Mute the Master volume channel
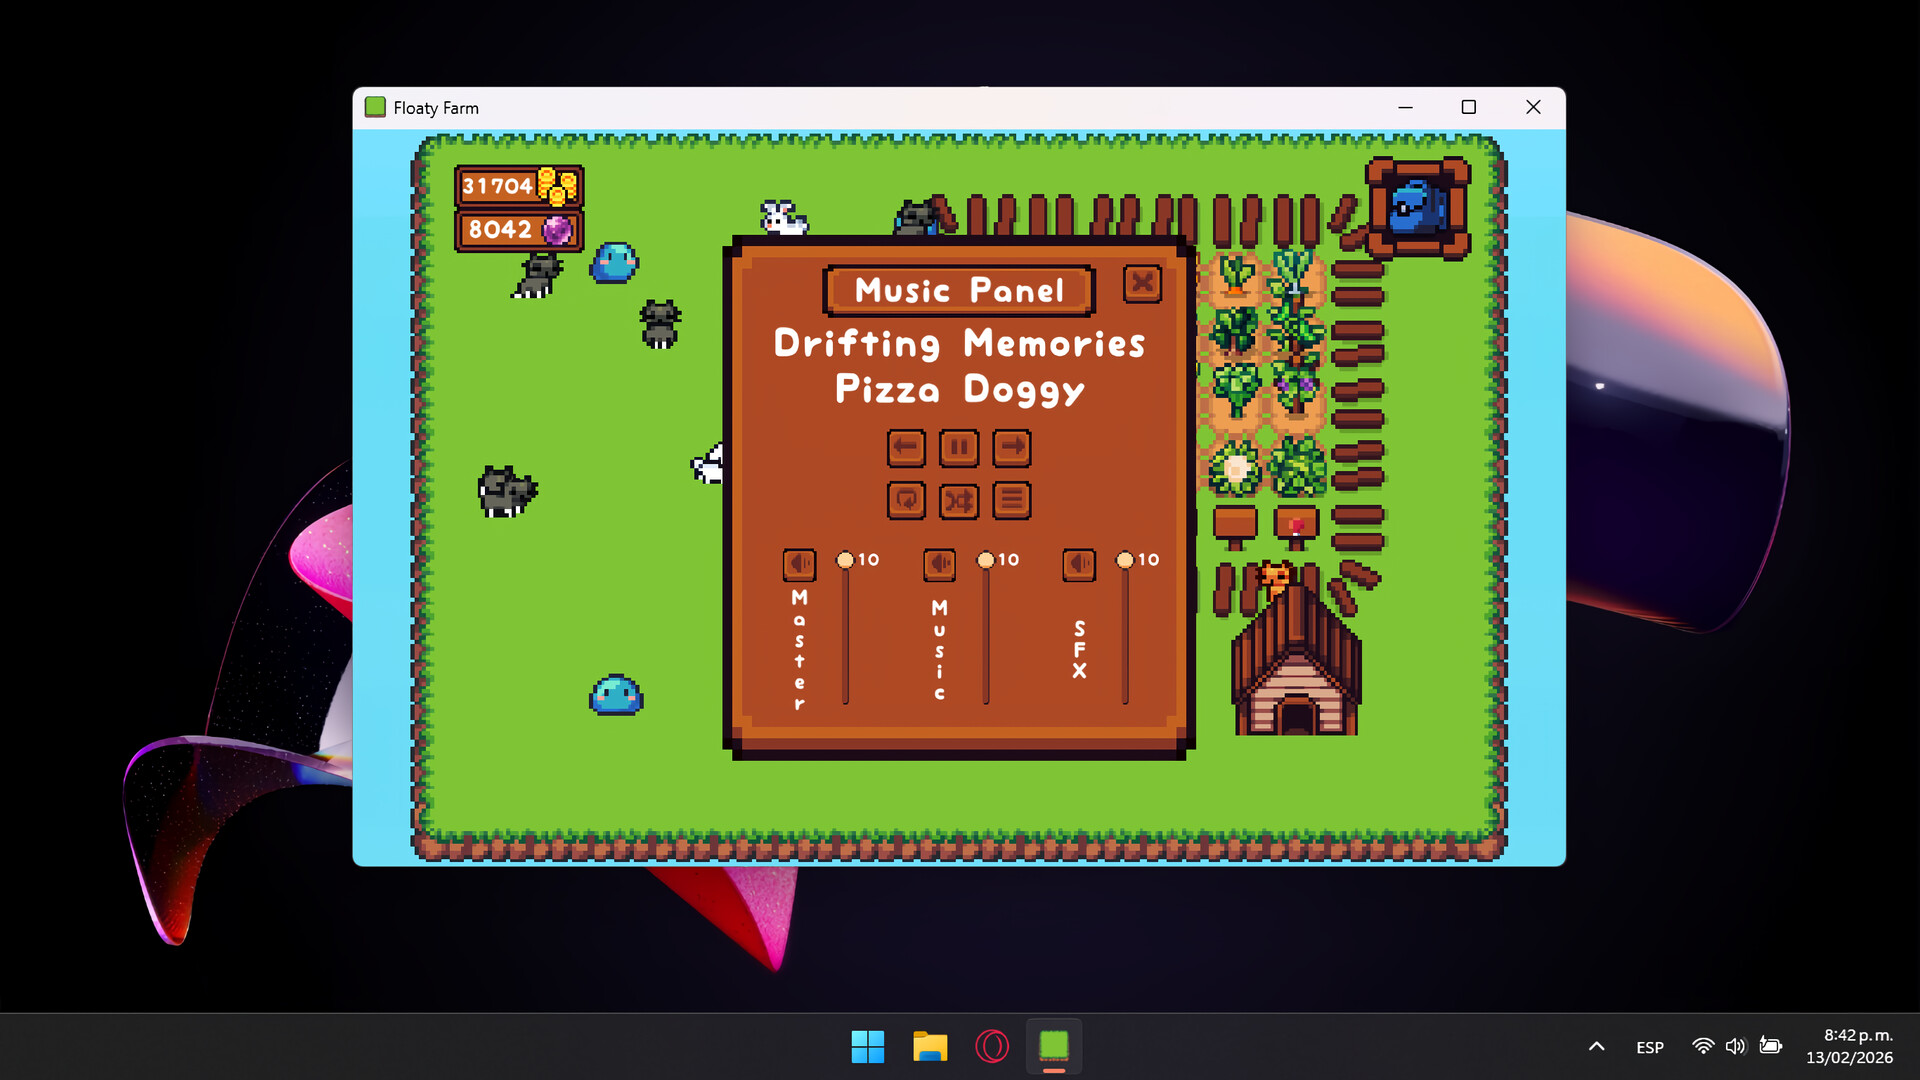The image size is (1920, 1080). tap(798, 564)
